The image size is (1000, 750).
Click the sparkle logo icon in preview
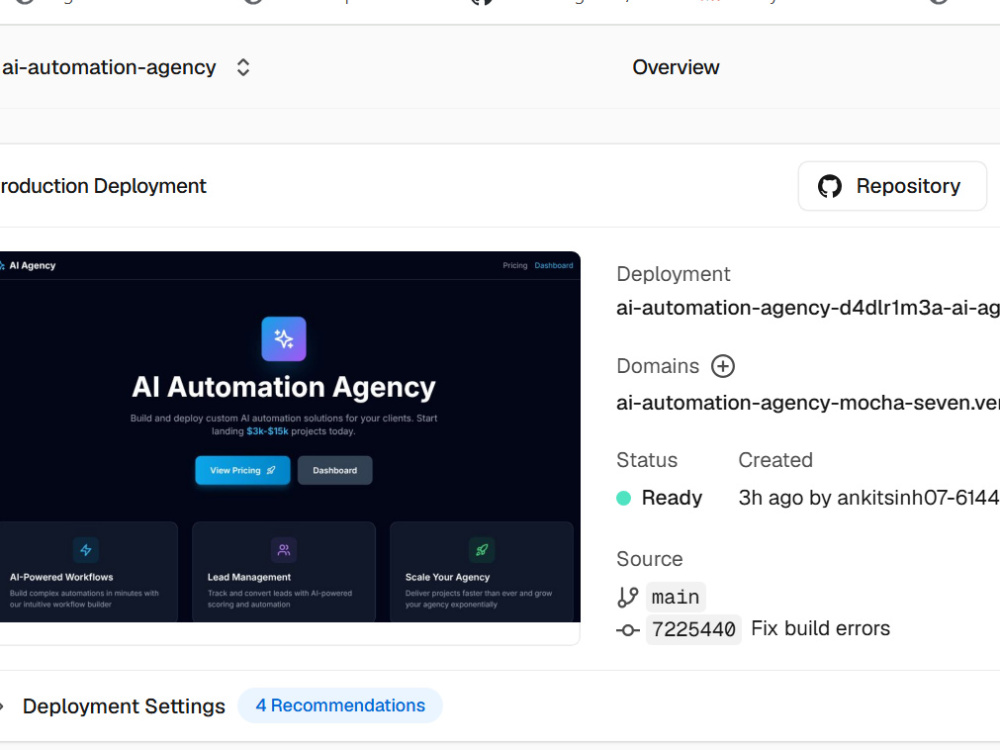pos(284,339)
